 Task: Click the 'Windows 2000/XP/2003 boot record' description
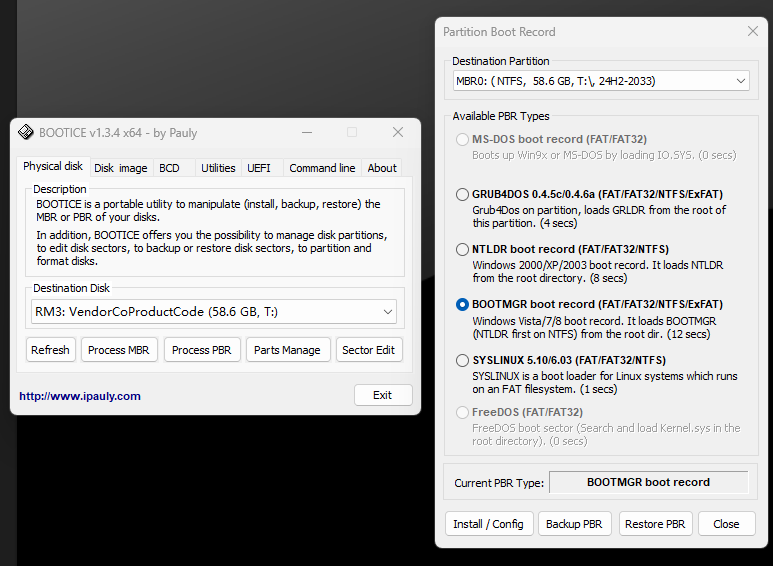click(x=597, y=272)
